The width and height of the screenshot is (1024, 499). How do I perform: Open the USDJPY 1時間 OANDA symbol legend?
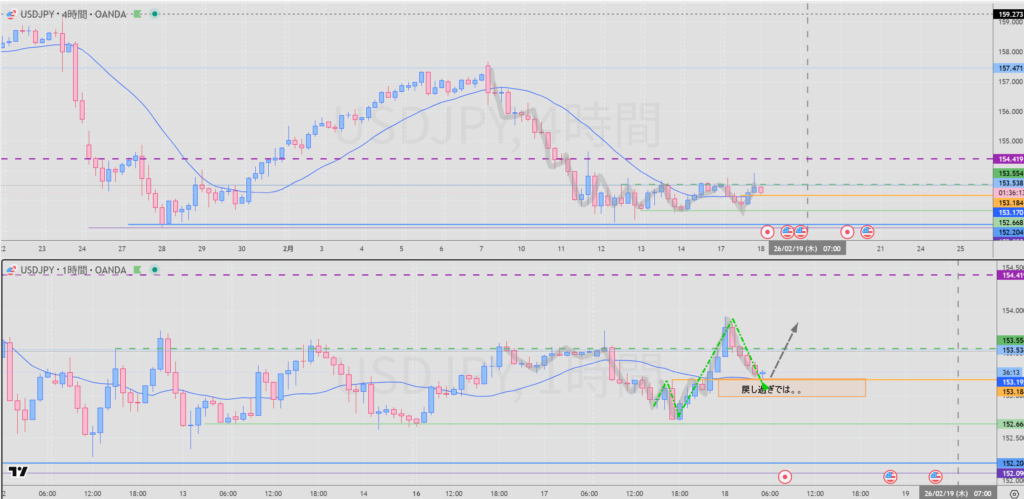pos(70,268)
